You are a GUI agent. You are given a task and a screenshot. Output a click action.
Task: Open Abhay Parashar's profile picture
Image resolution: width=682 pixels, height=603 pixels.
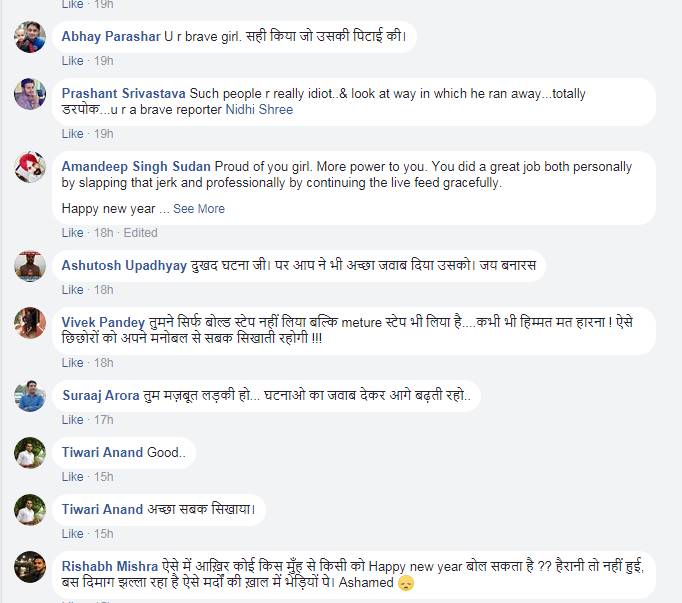click(30, 37)
